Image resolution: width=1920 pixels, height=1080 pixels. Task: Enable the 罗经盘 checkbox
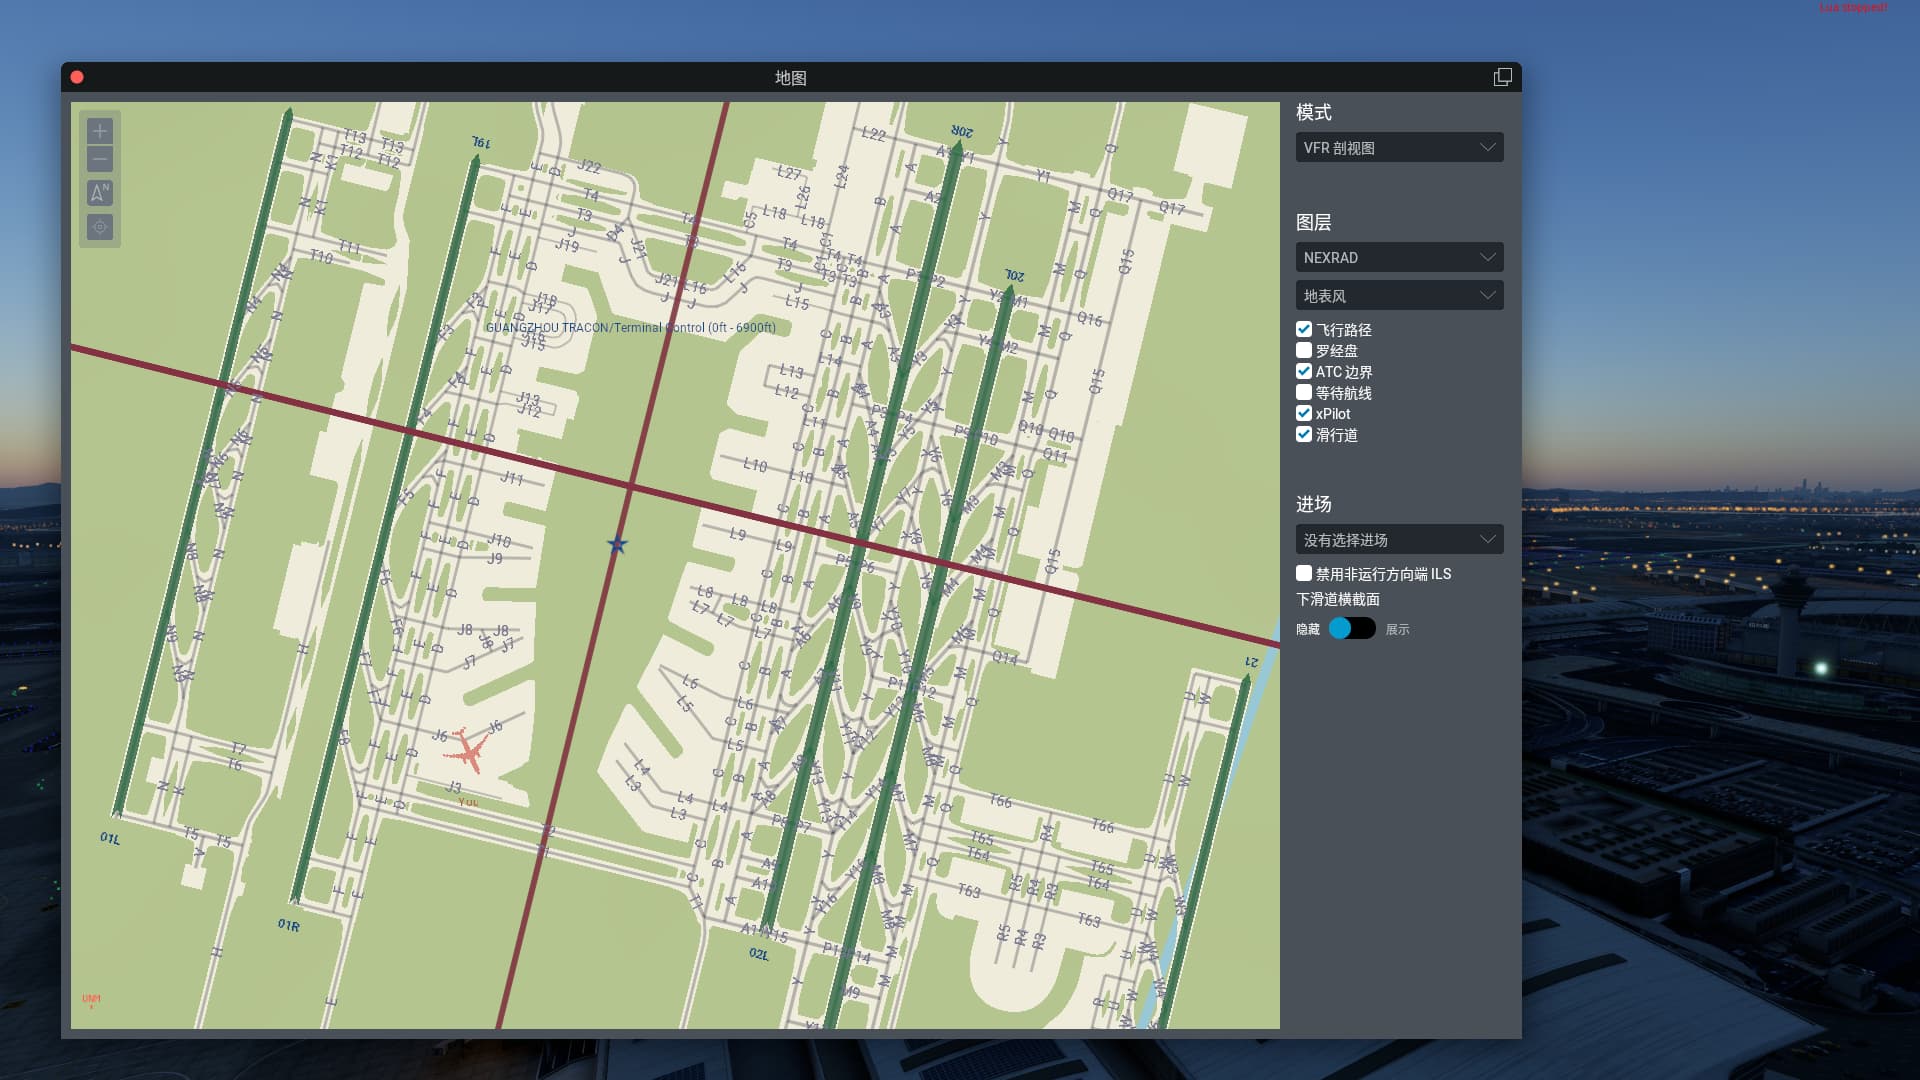[1304, 350]
